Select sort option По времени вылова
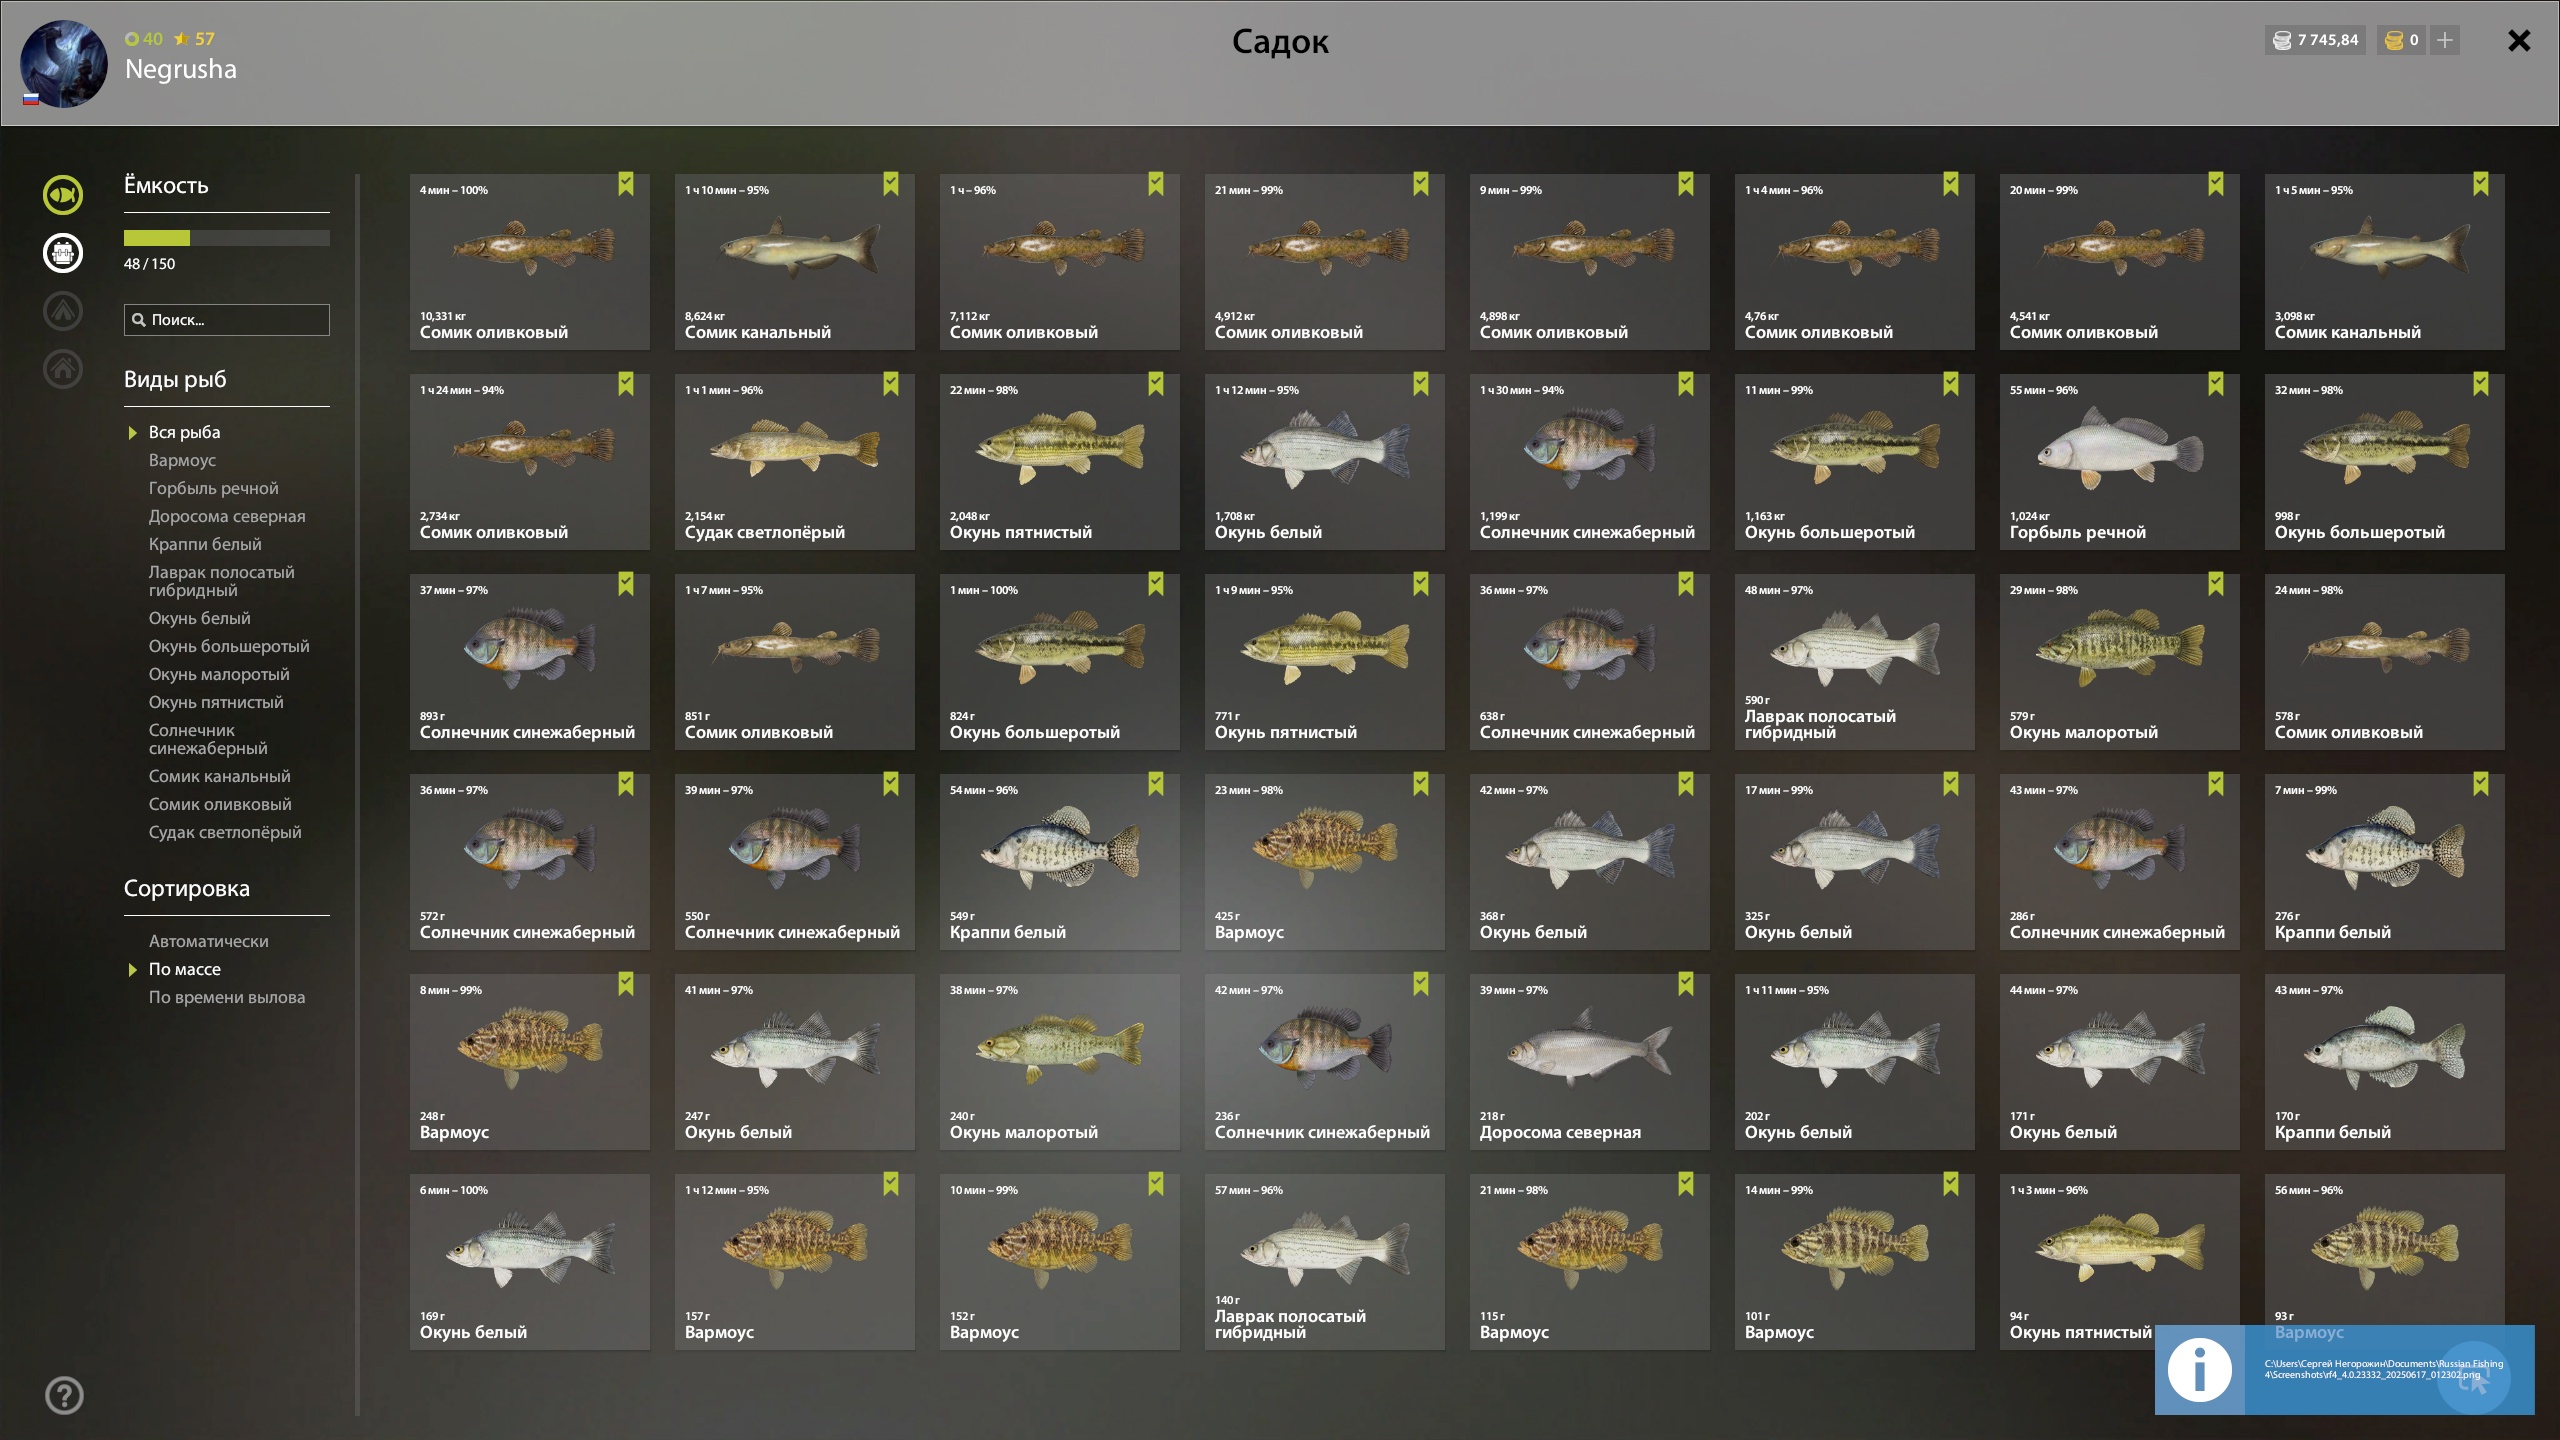 [x=227, y=997]
